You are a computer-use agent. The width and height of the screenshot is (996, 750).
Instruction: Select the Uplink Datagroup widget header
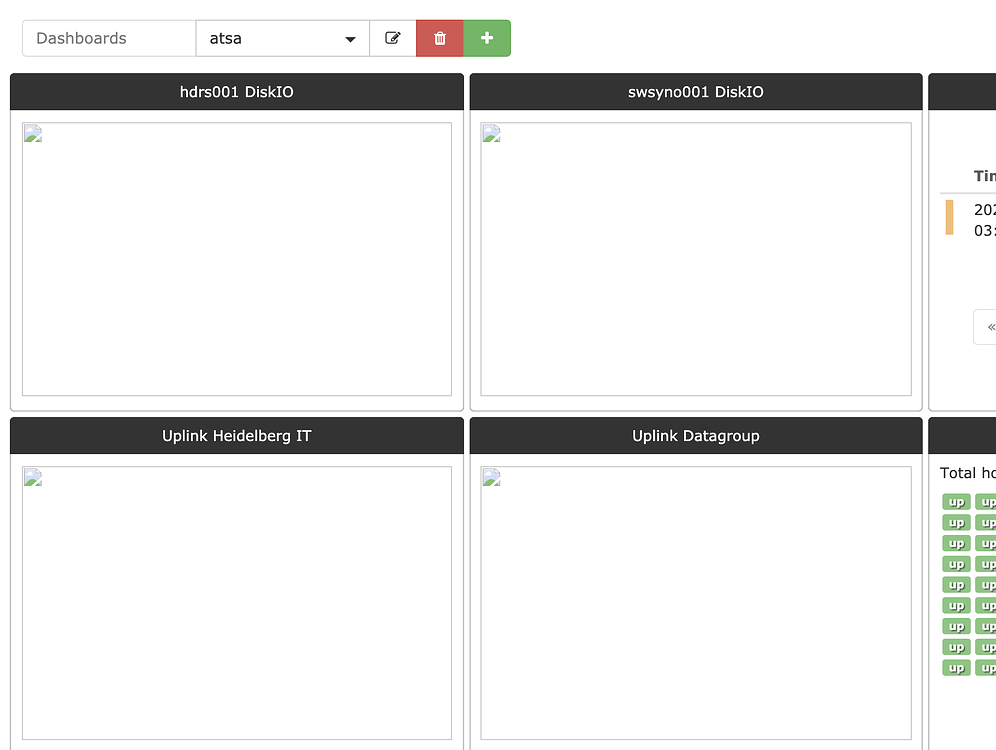(x=696, y=436)
